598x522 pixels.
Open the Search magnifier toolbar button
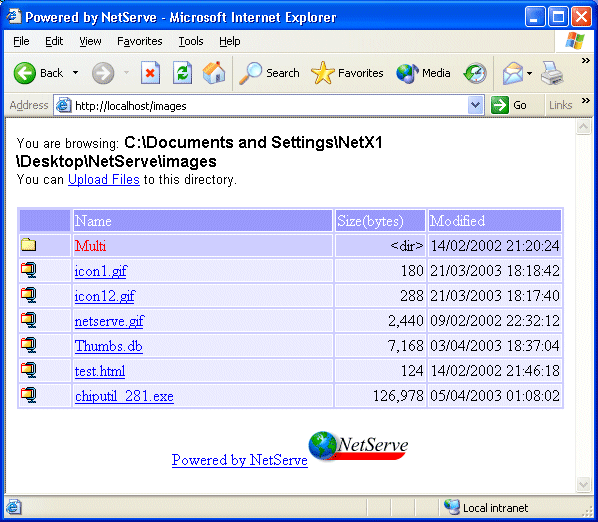click(269, 73)
